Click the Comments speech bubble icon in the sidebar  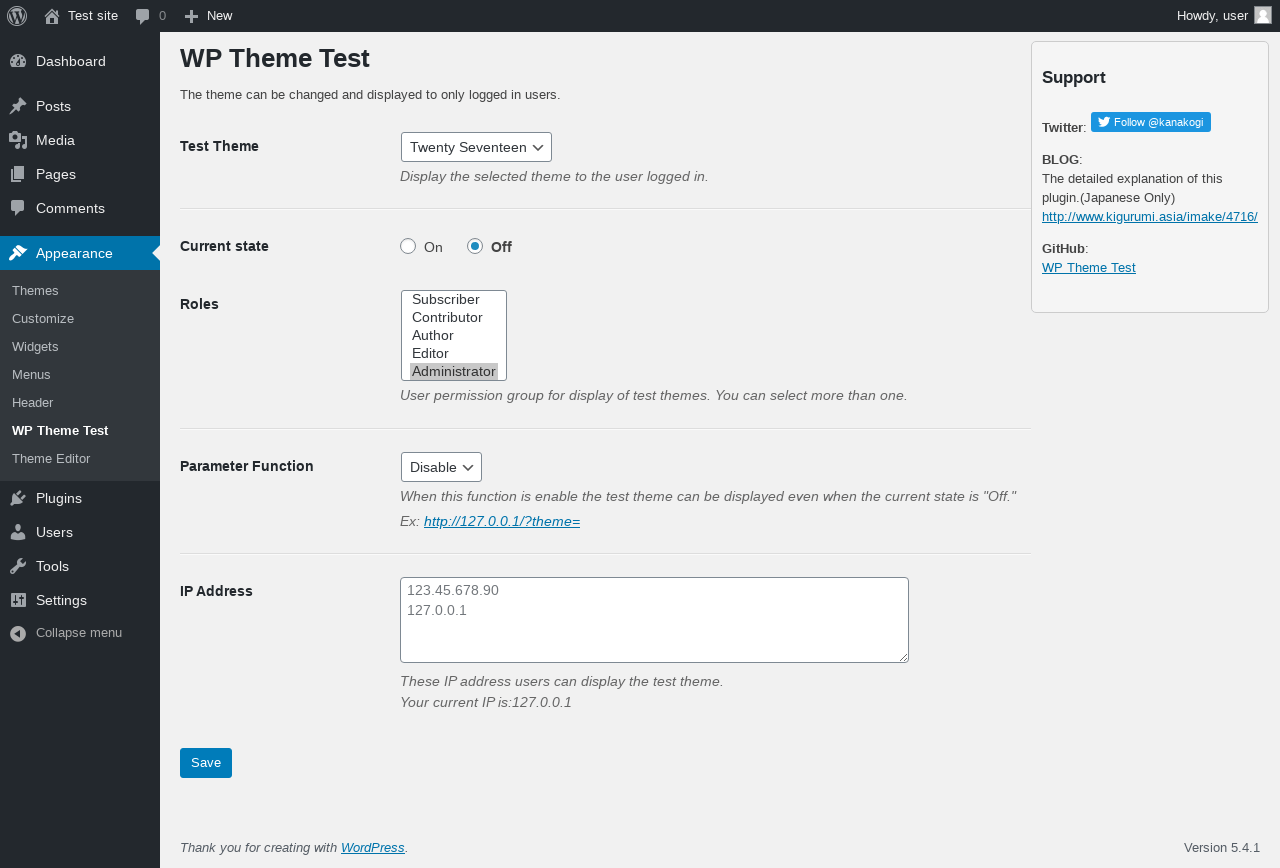click(x=18, y=208)
